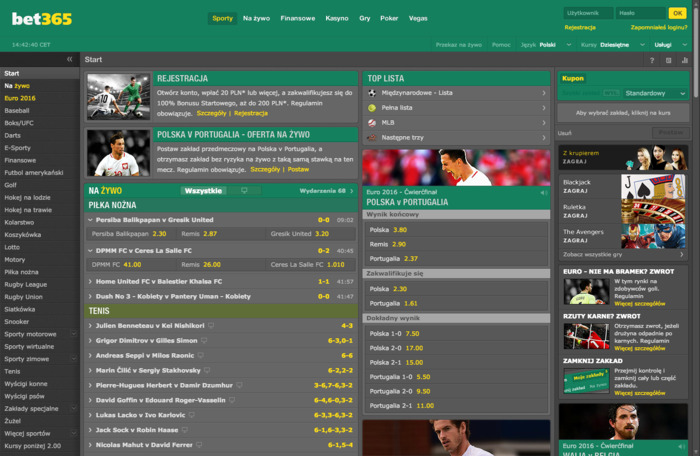This screenshot has width=700, height=456.
Task: Click live stream icon for Mahut v Ferrer
Action: tap(199, 445)
